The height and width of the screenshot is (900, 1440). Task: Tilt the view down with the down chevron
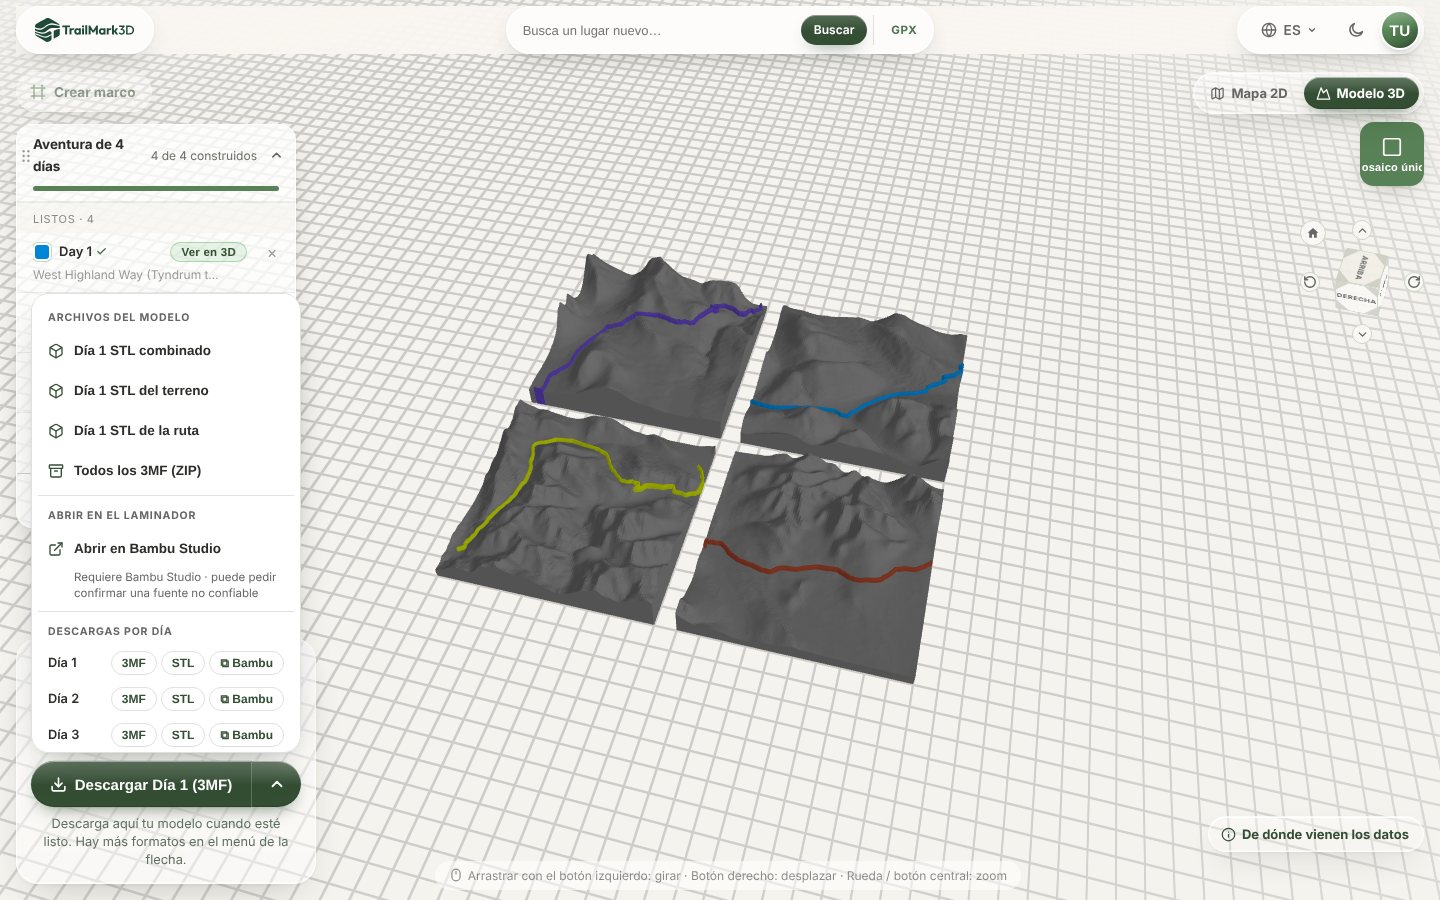point(1362,334)
